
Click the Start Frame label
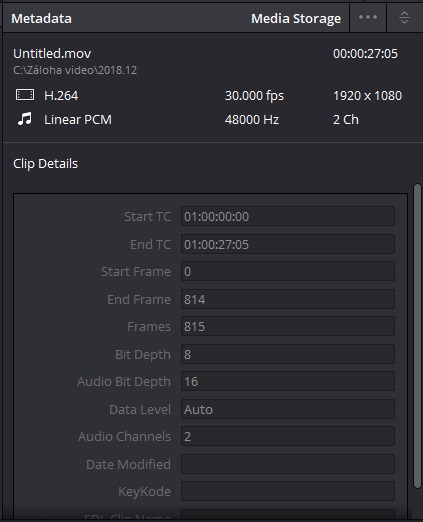tap(136, 271)
